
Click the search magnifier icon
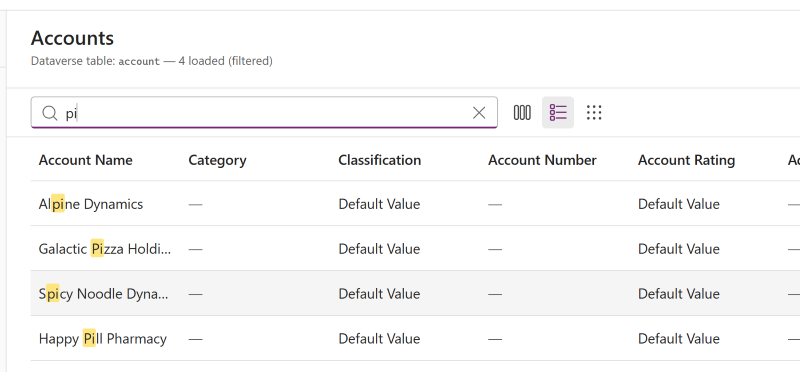click(x=49, y=113)
